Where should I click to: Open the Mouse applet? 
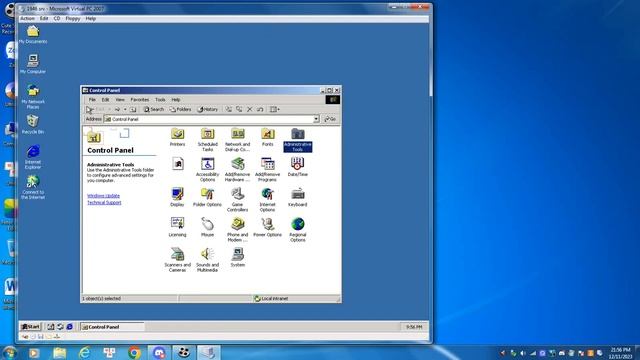pyautogui.click(x=207, y=228)
